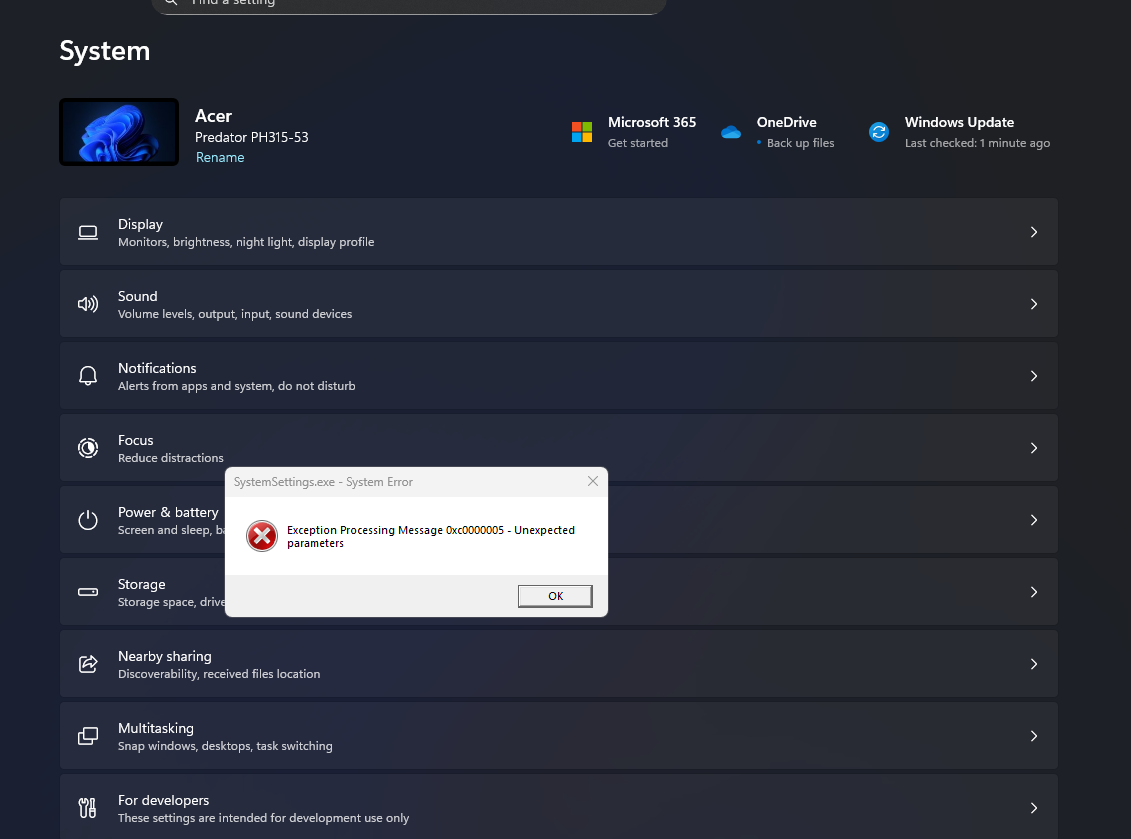The image size is (1131, 839).
Task: Click the red error icon in the dialog
Action: [x=262, y=536]
